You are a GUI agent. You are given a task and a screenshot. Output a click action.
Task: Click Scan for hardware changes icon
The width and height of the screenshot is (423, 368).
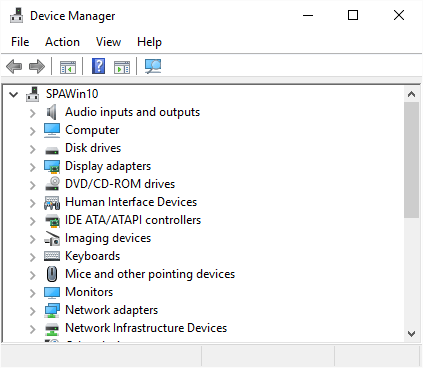tap(153, 66)
